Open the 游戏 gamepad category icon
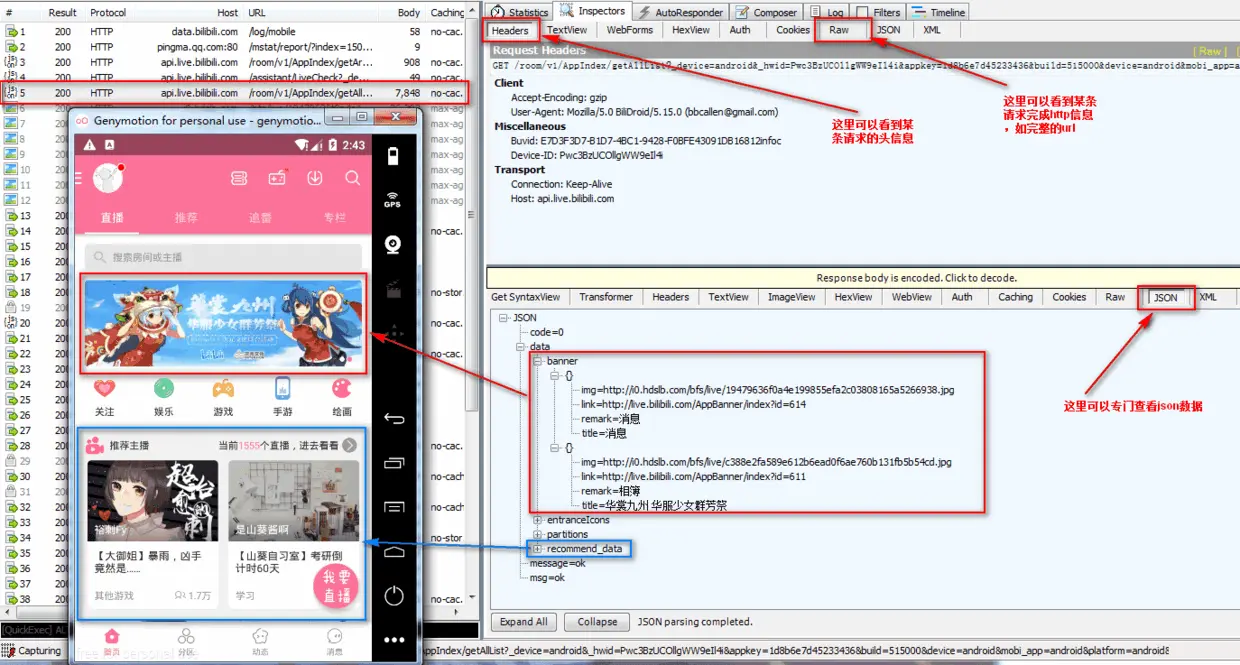 pos(223,389)
